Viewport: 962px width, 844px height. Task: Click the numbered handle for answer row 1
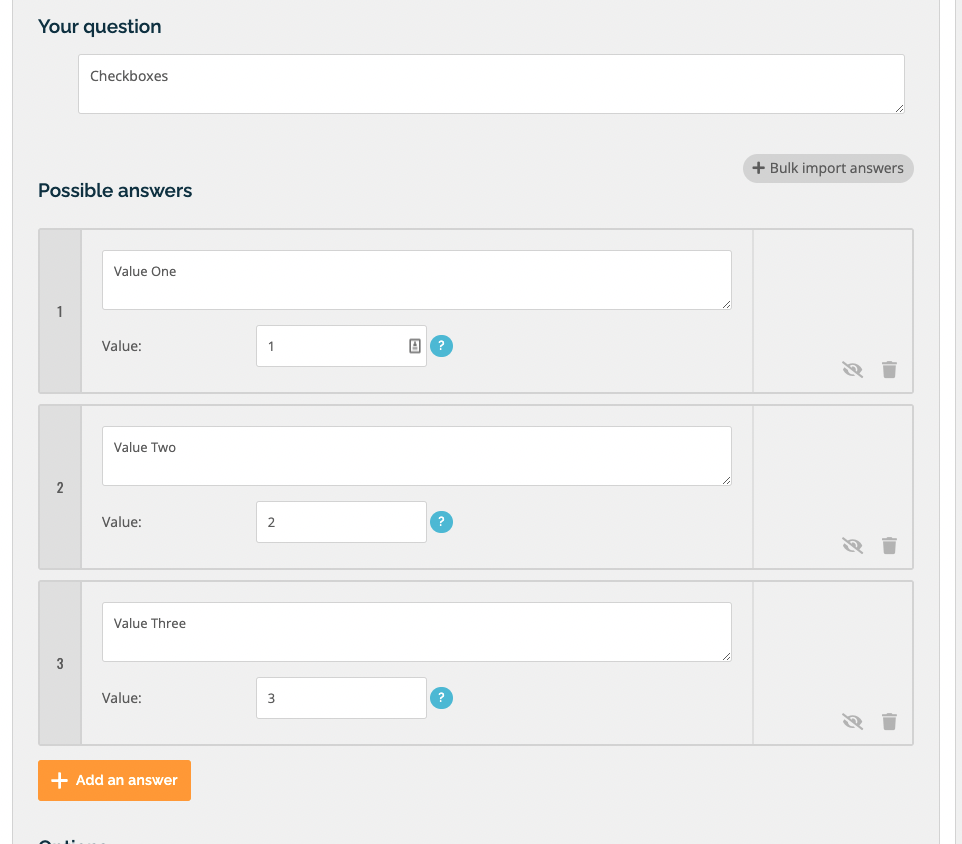click(59, 311)
